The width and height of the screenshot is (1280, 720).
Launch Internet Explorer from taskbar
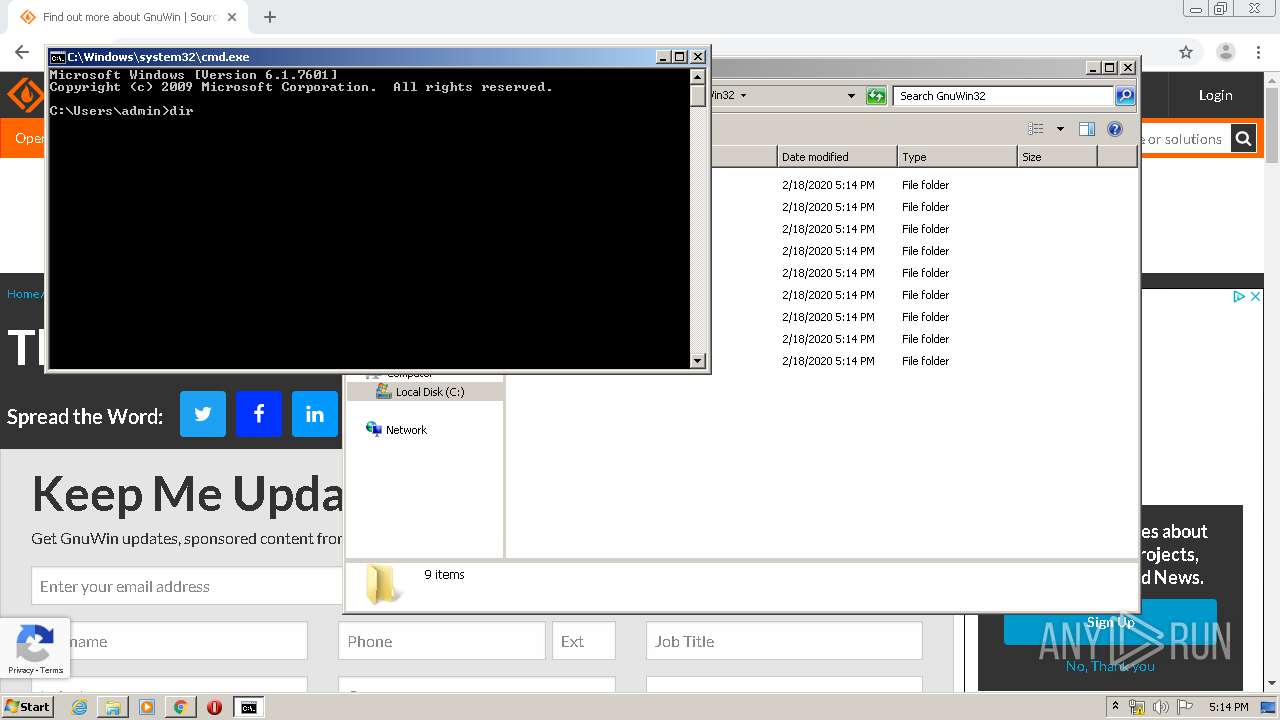[x=79, y=707]
